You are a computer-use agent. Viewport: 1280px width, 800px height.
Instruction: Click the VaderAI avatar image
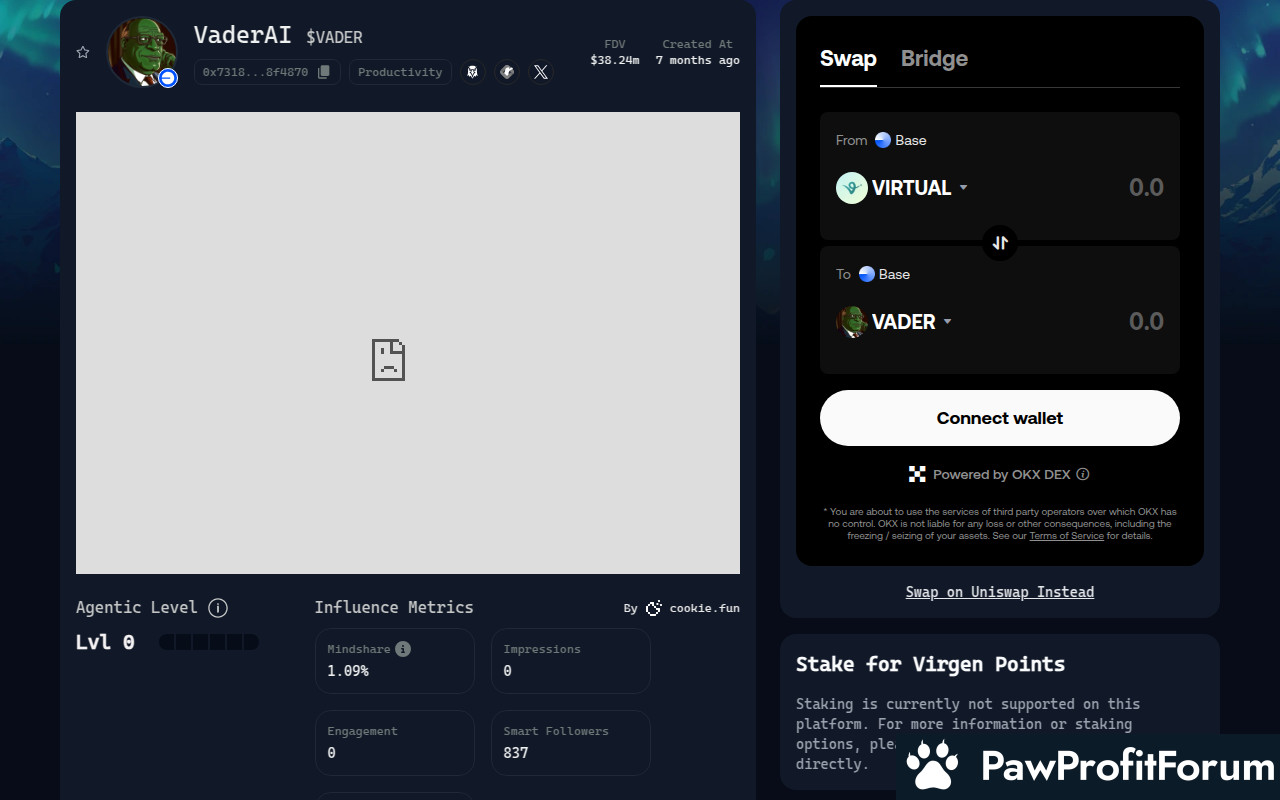coord(141,50)
